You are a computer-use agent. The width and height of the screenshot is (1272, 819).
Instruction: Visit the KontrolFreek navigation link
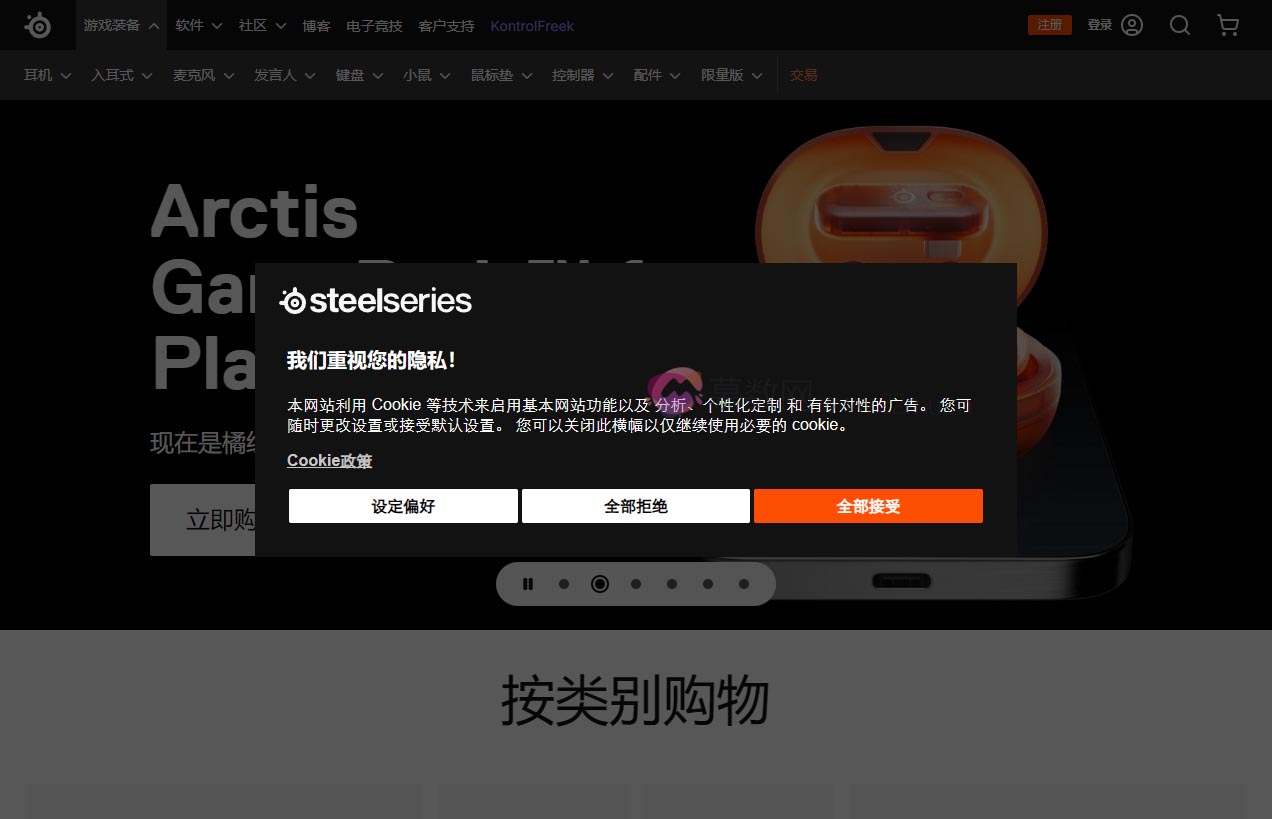532,26
